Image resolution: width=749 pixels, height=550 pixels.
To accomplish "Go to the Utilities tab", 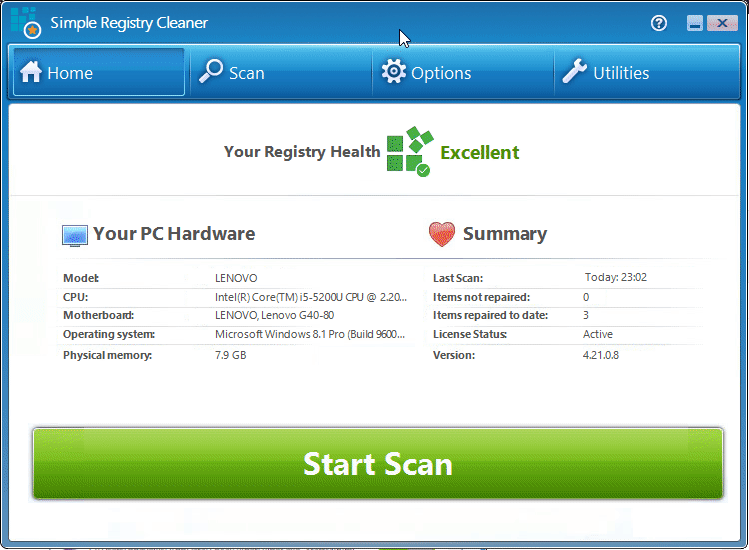I will click(646, 72).
